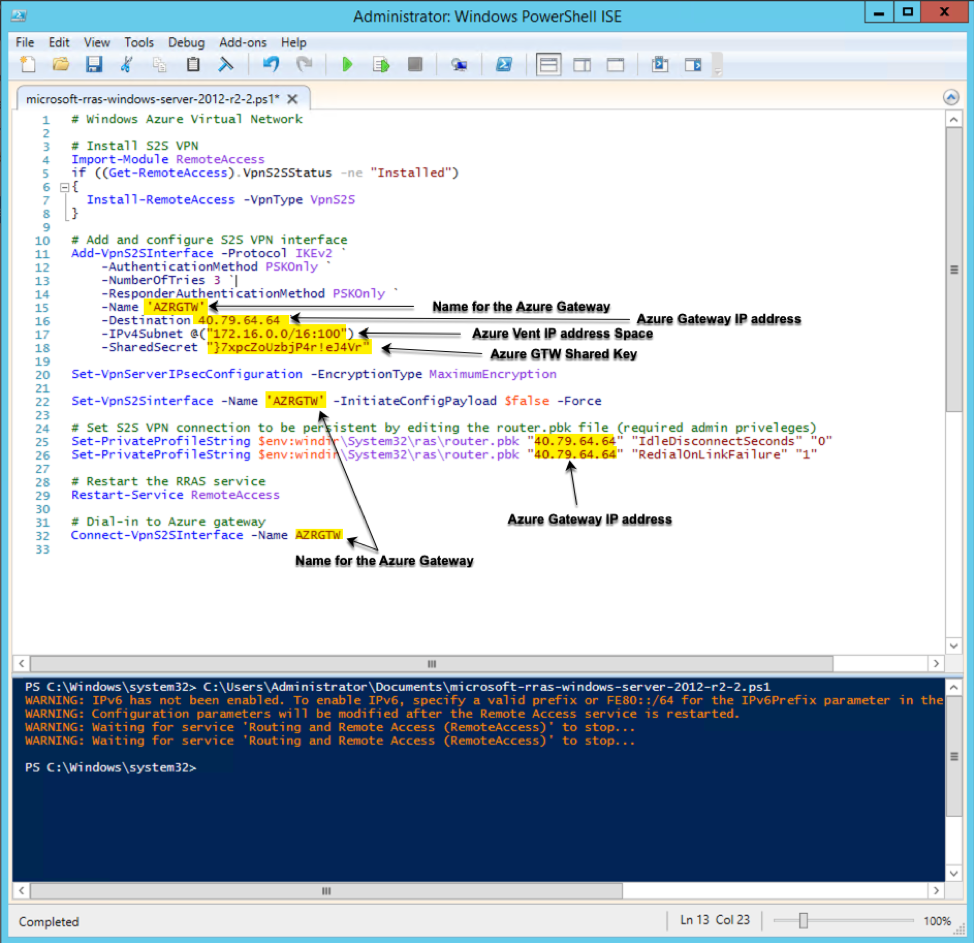
Task: Open the Tools menu
Action: [x=139, y=42]
